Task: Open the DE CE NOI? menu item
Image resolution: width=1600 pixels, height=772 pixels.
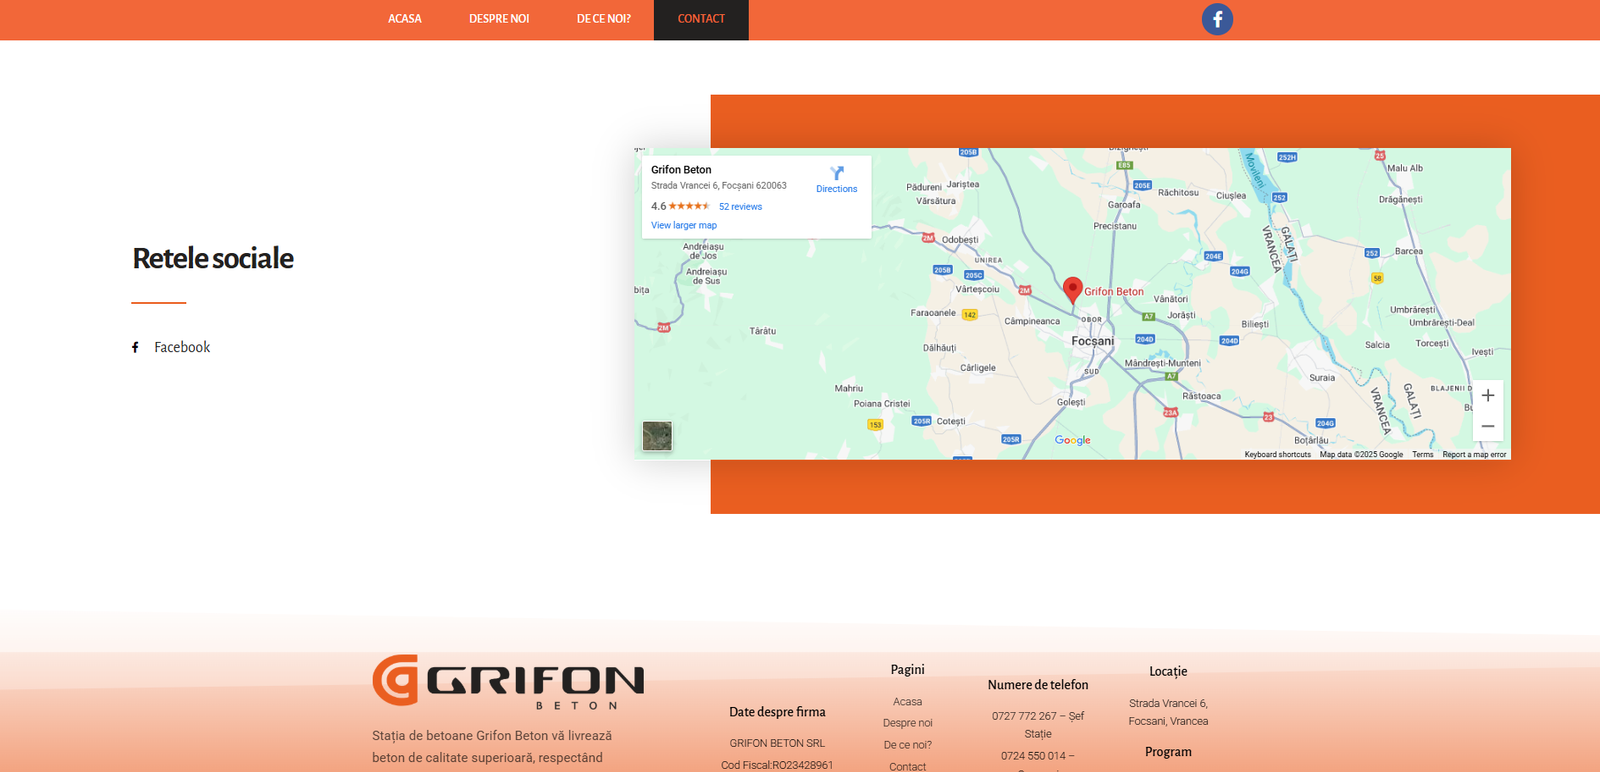Action: (x=603, y=19)
